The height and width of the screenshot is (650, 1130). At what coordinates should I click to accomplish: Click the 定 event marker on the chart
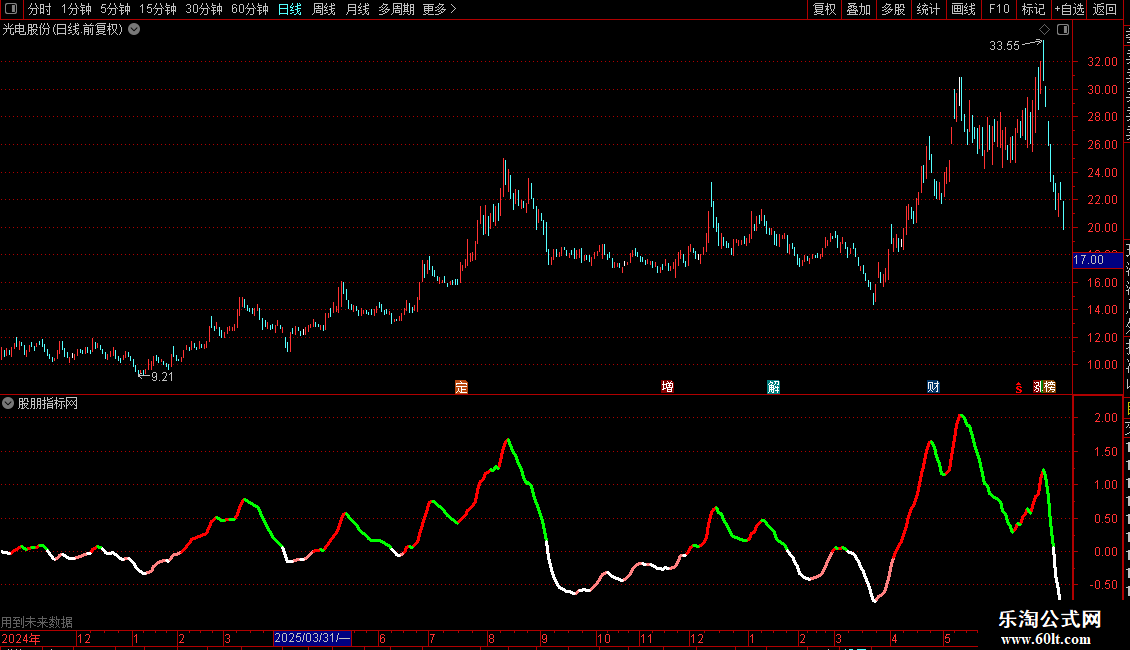(461, 387)
